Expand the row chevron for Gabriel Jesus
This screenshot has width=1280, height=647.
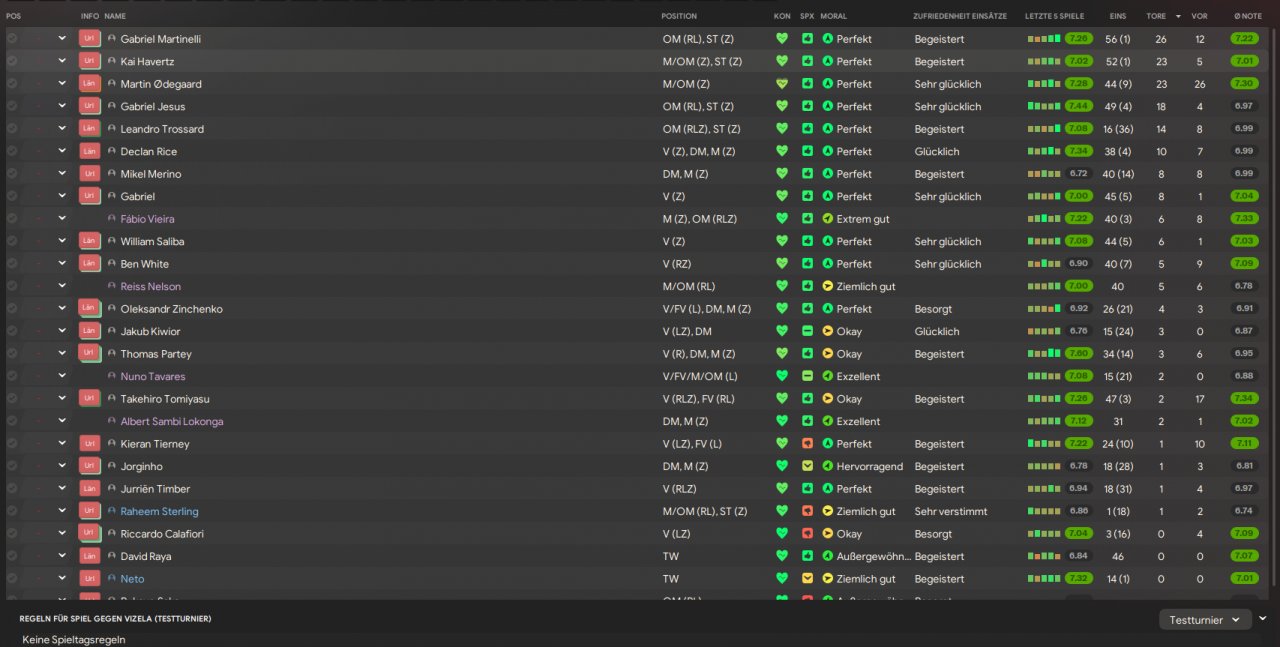click(x=62, y=106)
